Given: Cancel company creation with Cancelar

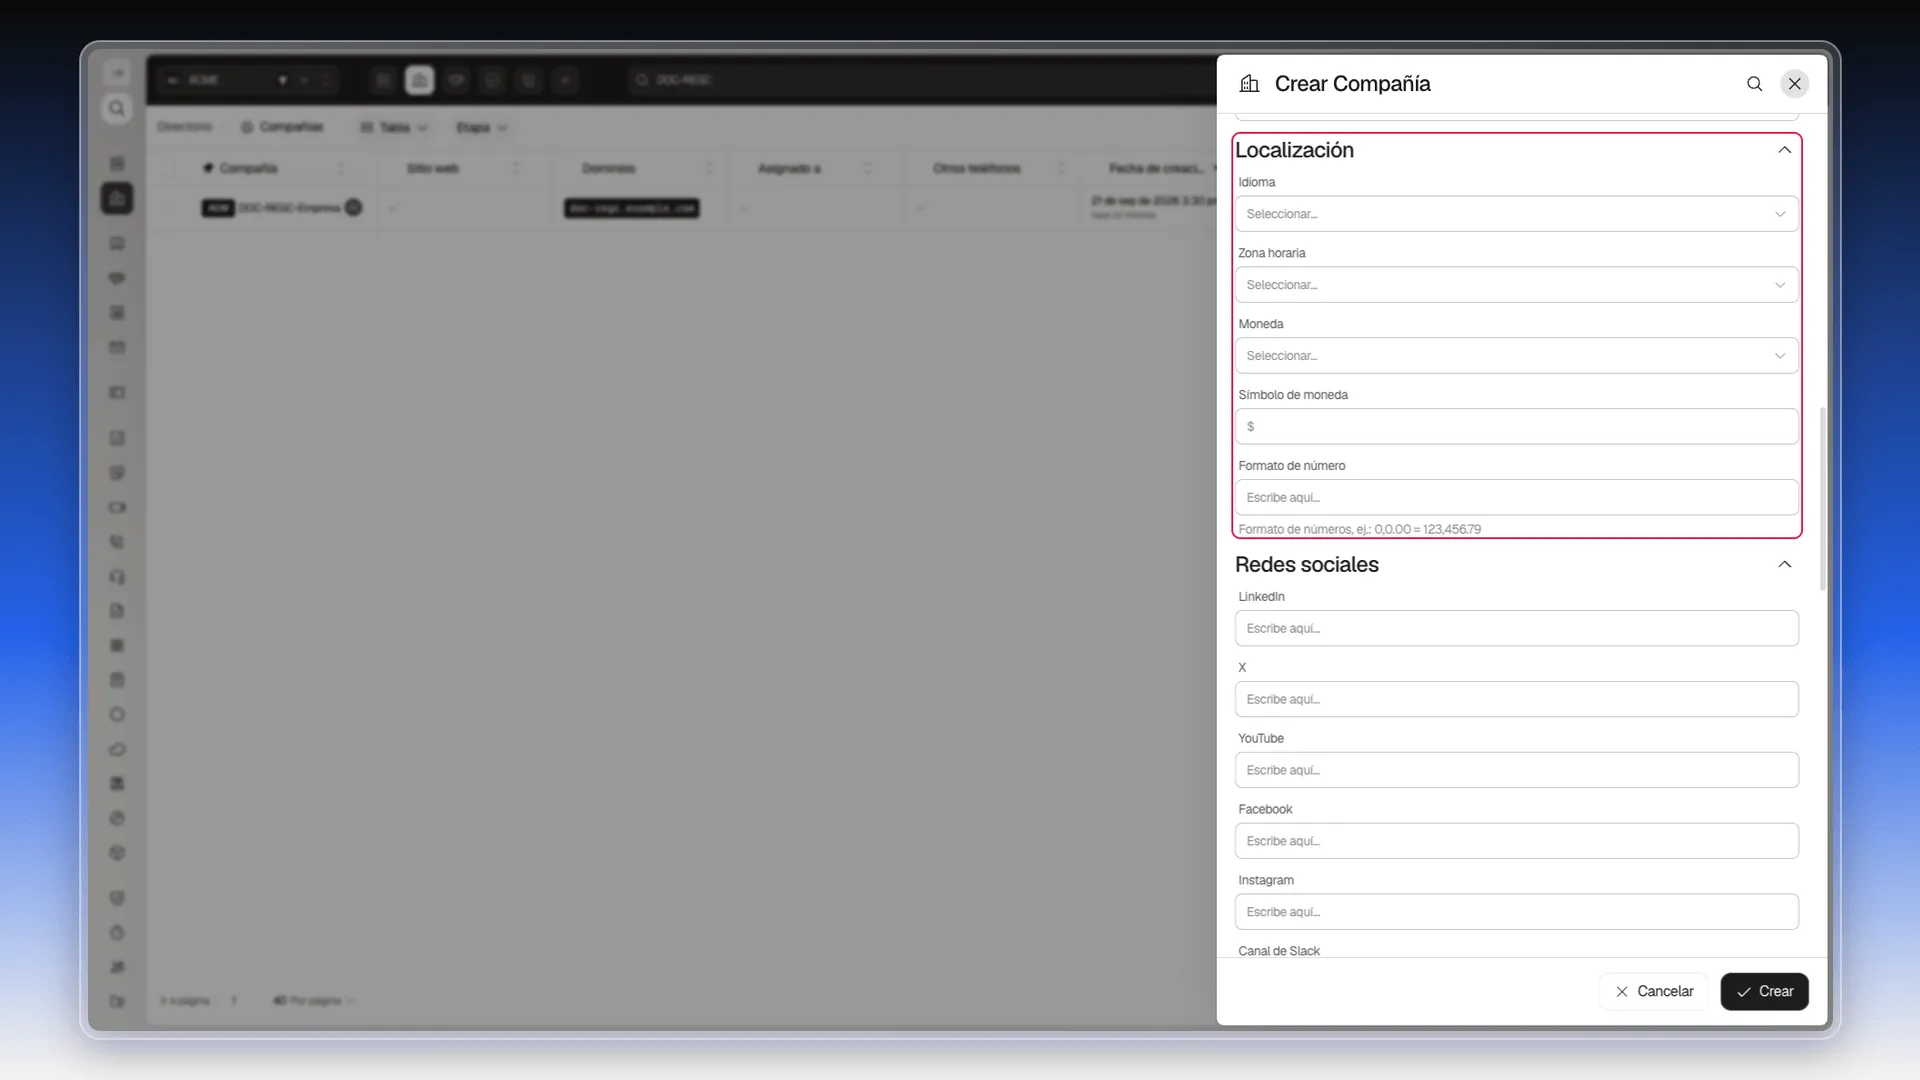Looking at the screenshot, I should tap(1654, 992).
